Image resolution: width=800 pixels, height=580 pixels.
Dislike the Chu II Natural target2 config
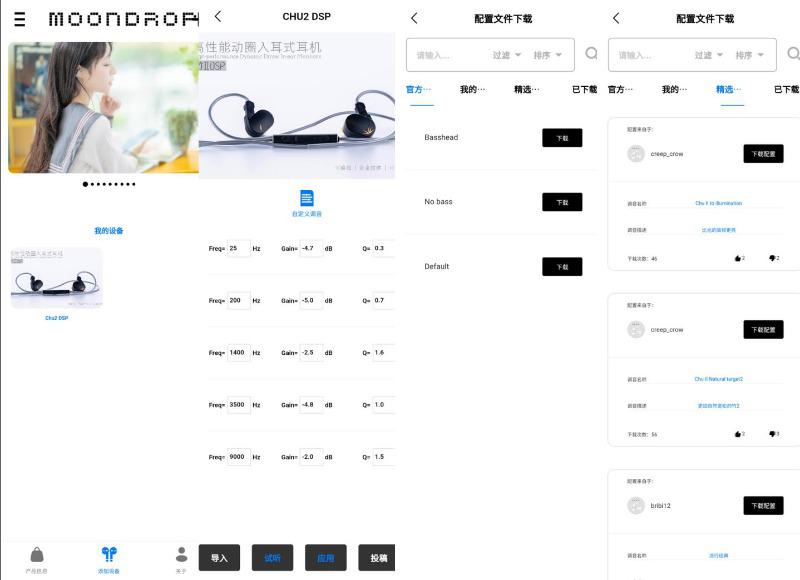click(x=772, y=434)
